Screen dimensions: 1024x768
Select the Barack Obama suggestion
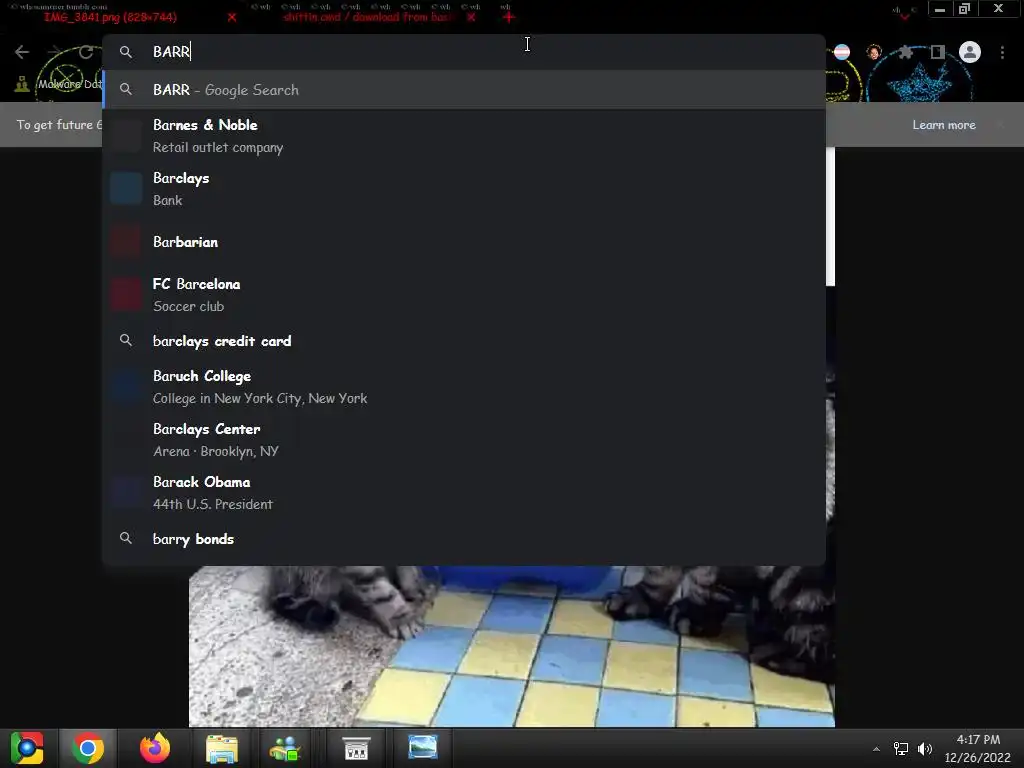click(x=464, y=492)
